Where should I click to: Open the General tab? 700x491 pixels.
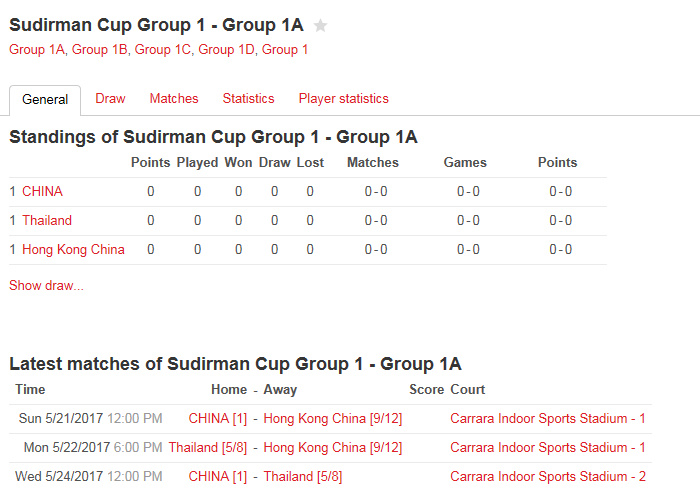(45, 100)
